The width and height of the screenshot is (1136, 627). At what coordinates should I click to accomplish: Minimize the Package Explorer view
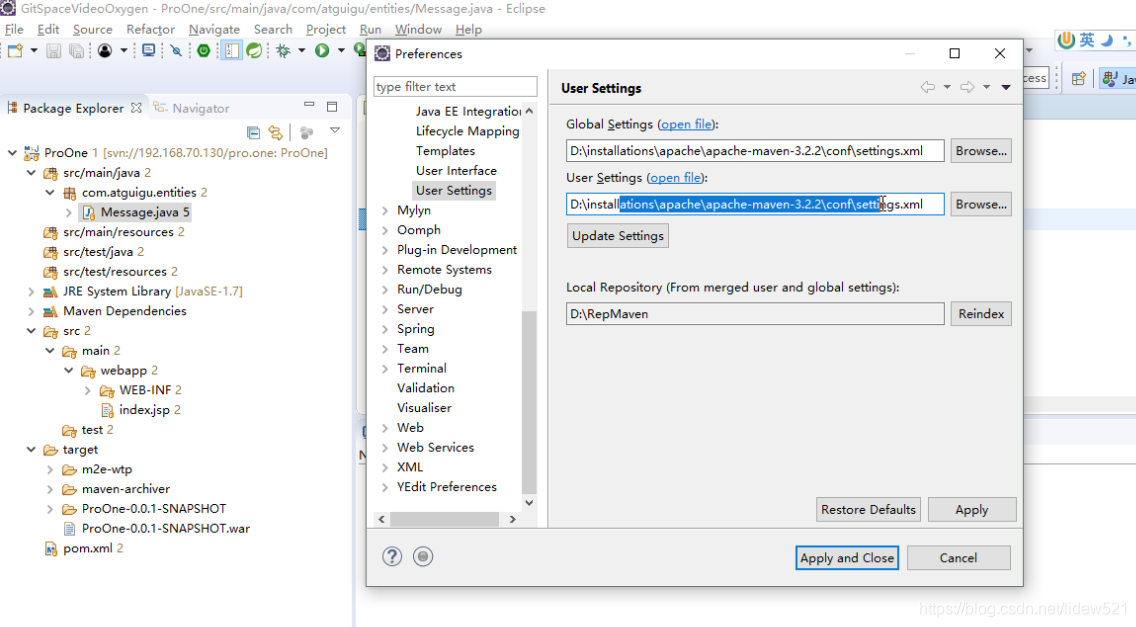click(309, 105)
